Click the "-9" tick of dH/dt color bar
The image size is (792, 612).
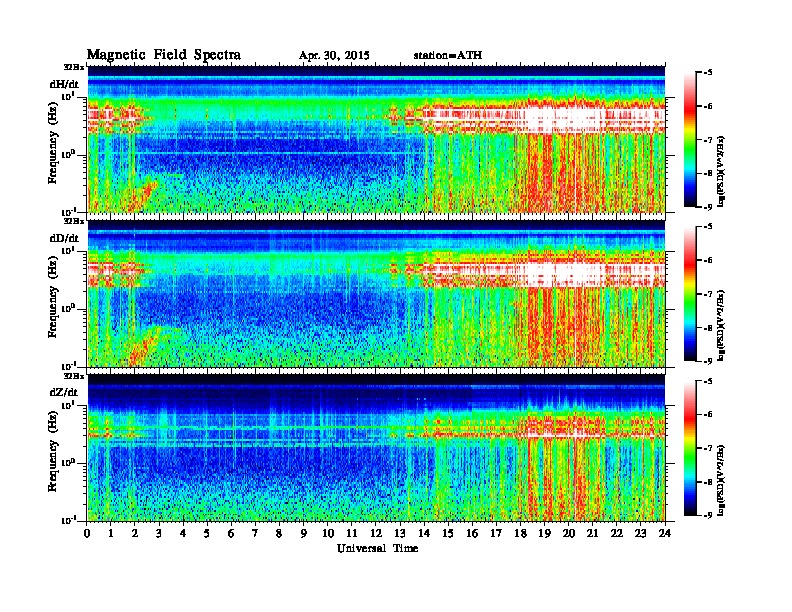tap(708, 207)
